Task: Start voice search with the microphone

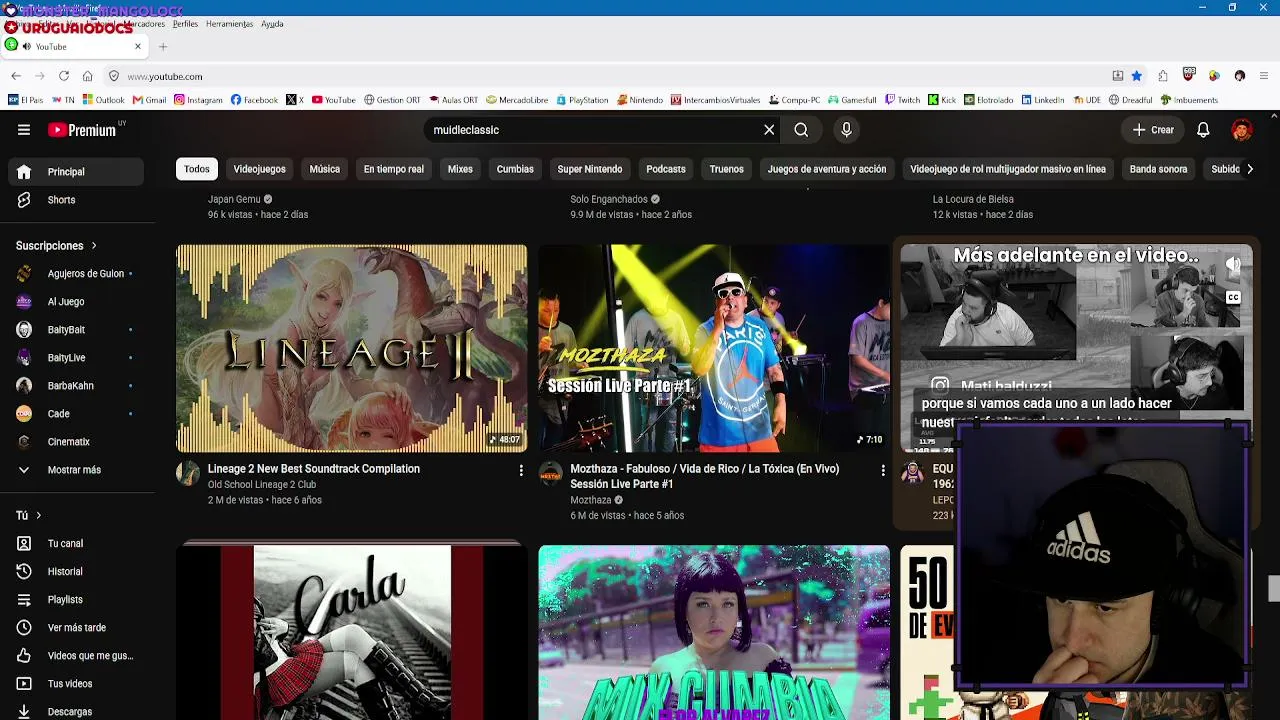Action: point(846,130)
